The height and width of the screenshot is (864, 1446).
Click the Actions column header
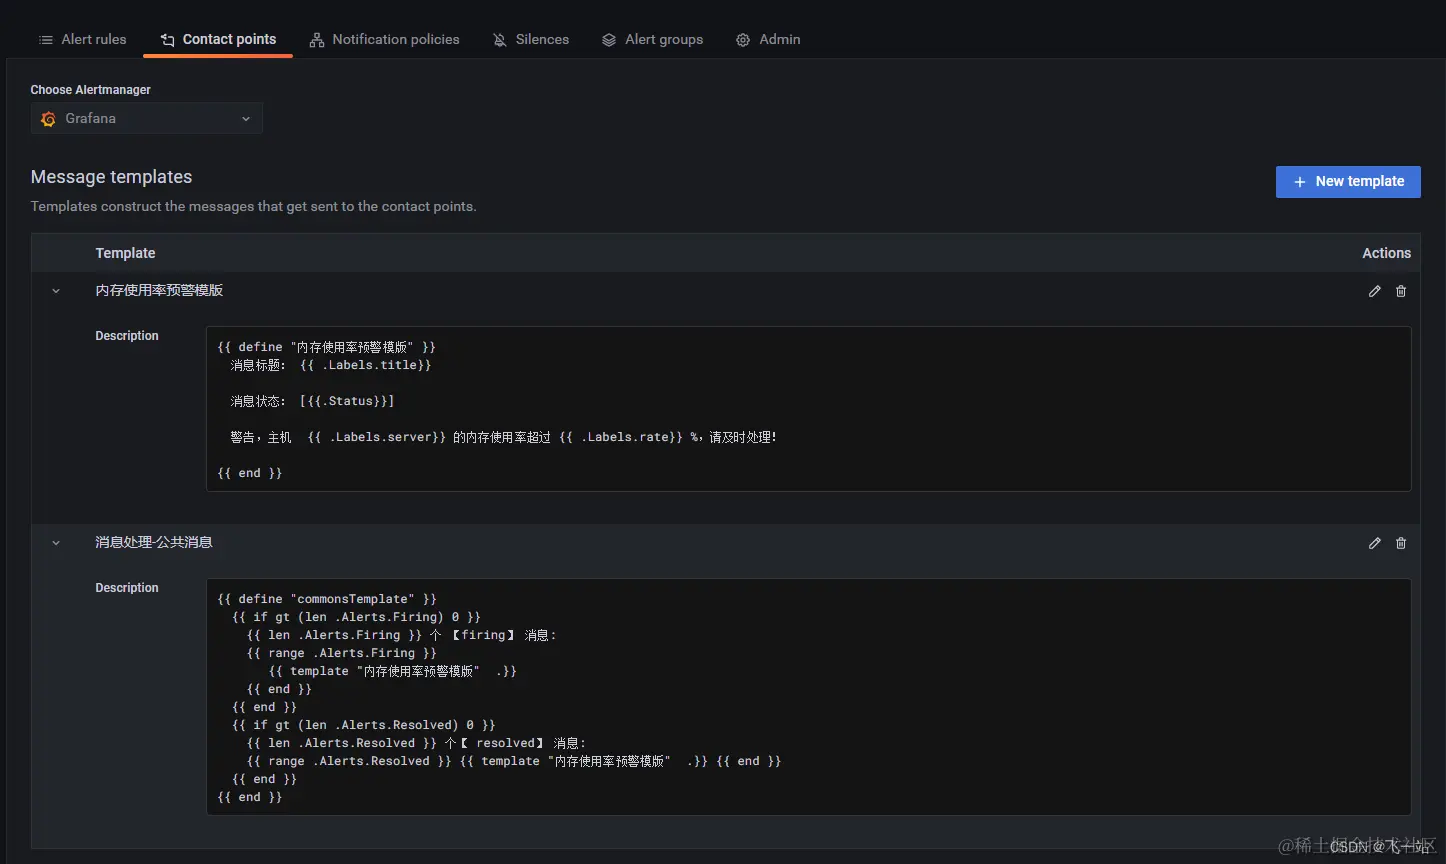point(1386,253)
